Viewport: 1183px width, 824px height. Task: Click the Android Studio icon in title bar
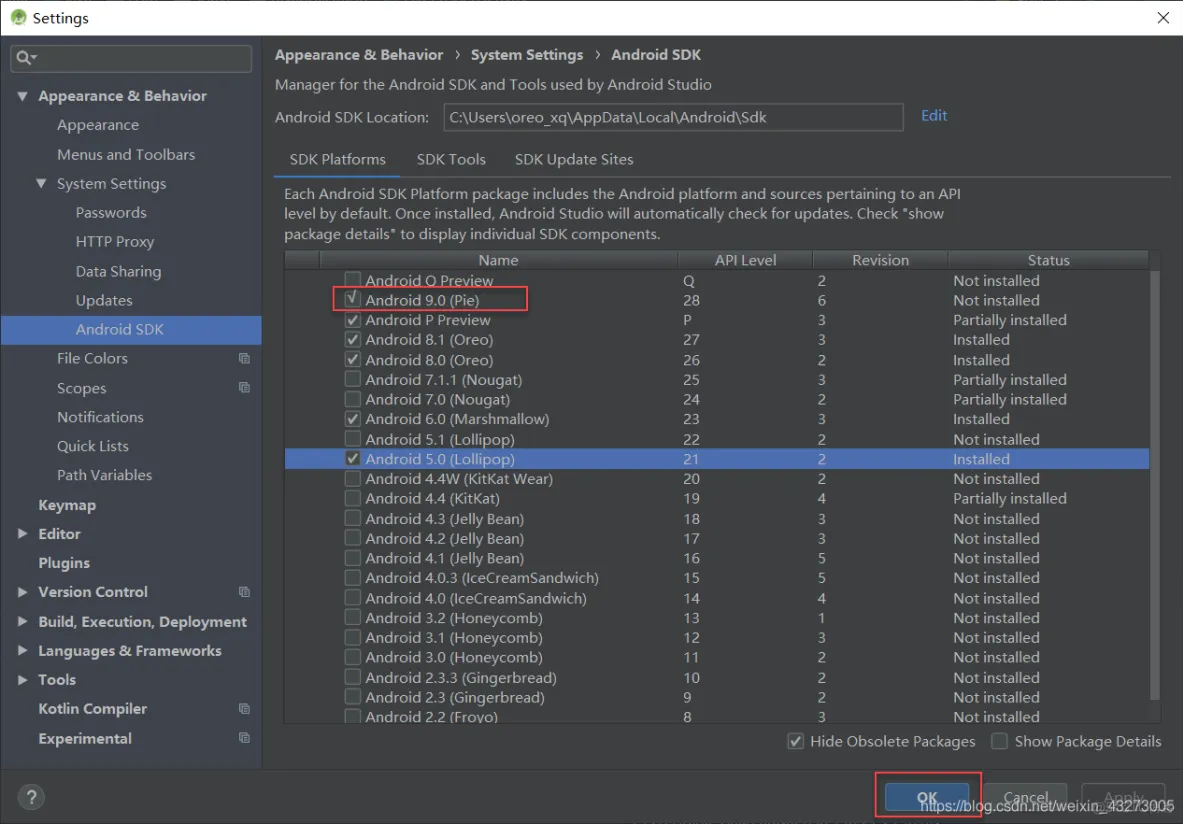tap(17, 18)
